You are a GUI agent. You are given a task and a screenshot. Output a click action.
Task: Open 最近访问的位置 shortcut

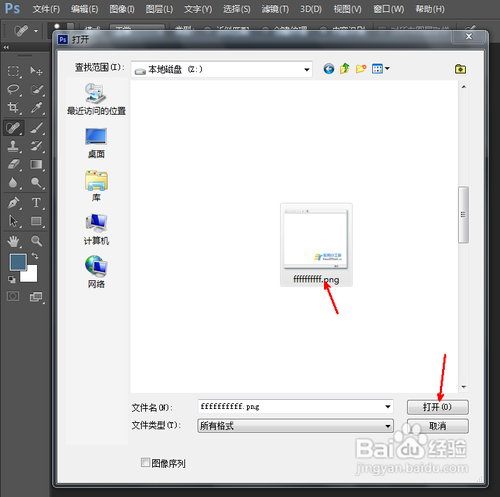(x=96, y=99)
